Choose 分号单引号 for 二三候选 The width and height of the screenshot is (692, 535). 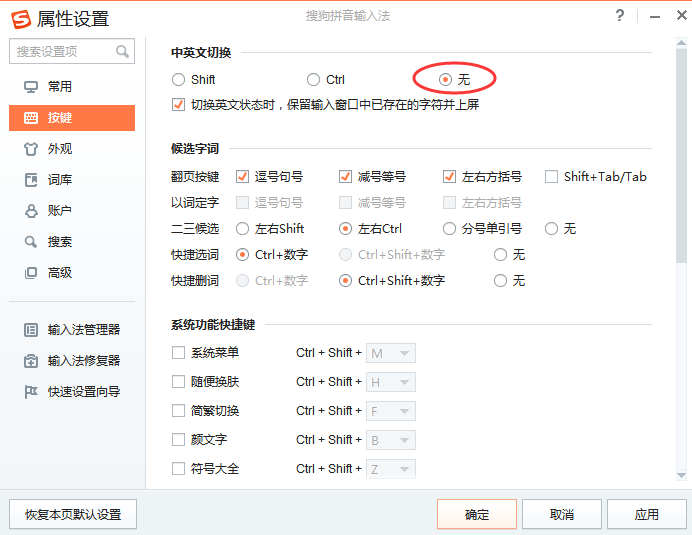coord(449,229)
